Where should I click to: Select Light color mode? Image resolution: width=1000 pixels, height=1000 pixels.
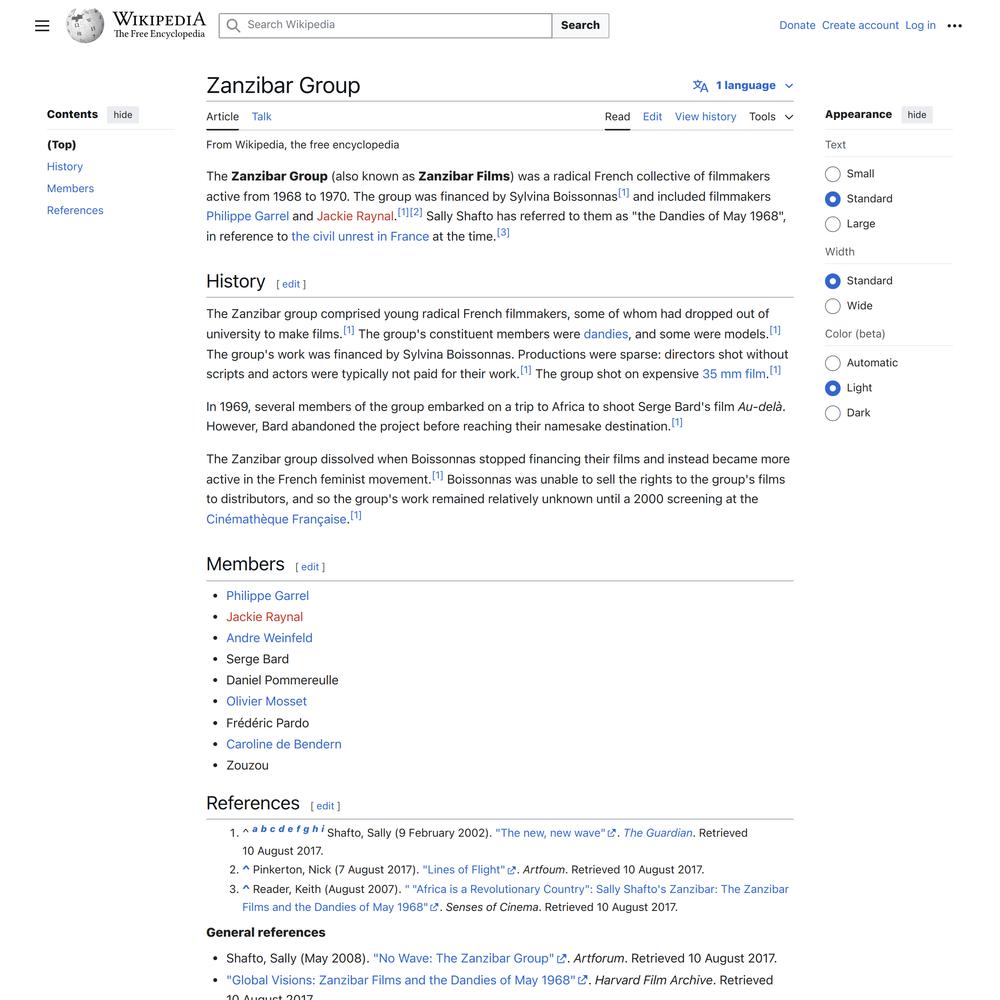tap(832, 388)
